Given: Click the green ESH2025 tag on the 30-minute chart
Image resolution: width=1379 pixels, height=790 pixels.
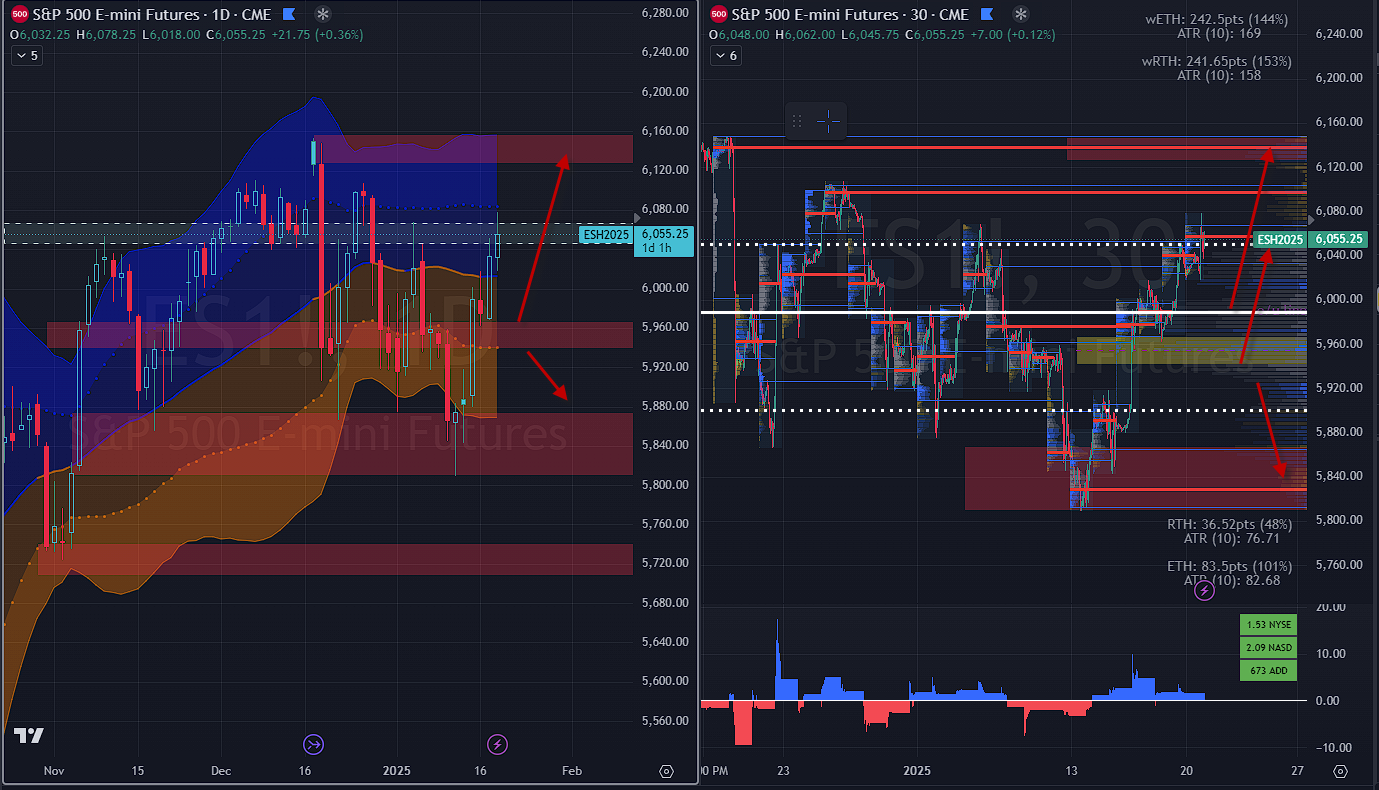Looking at the screenshot, I should point(1280,239).
